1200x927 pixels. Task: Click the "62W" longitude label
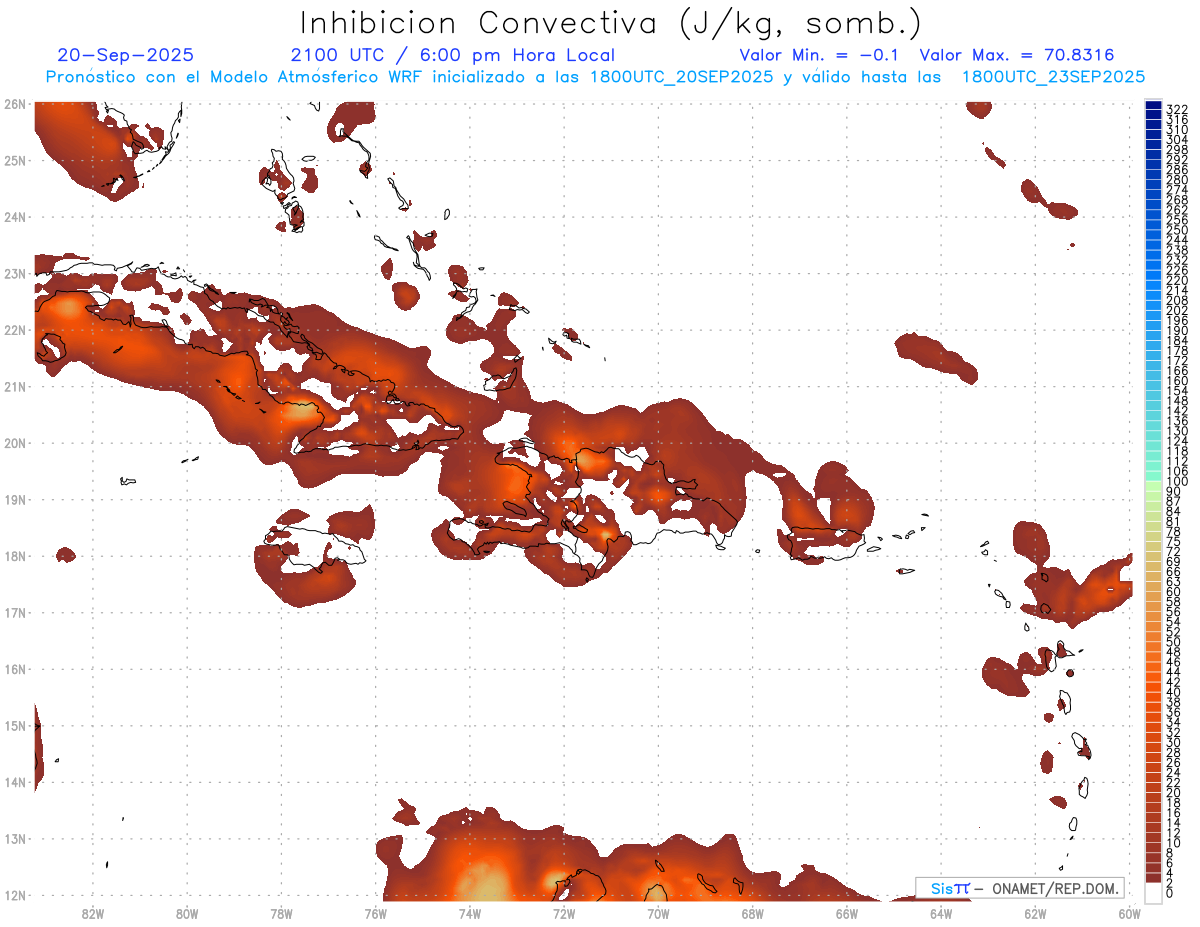click(x=1035, y=913)
